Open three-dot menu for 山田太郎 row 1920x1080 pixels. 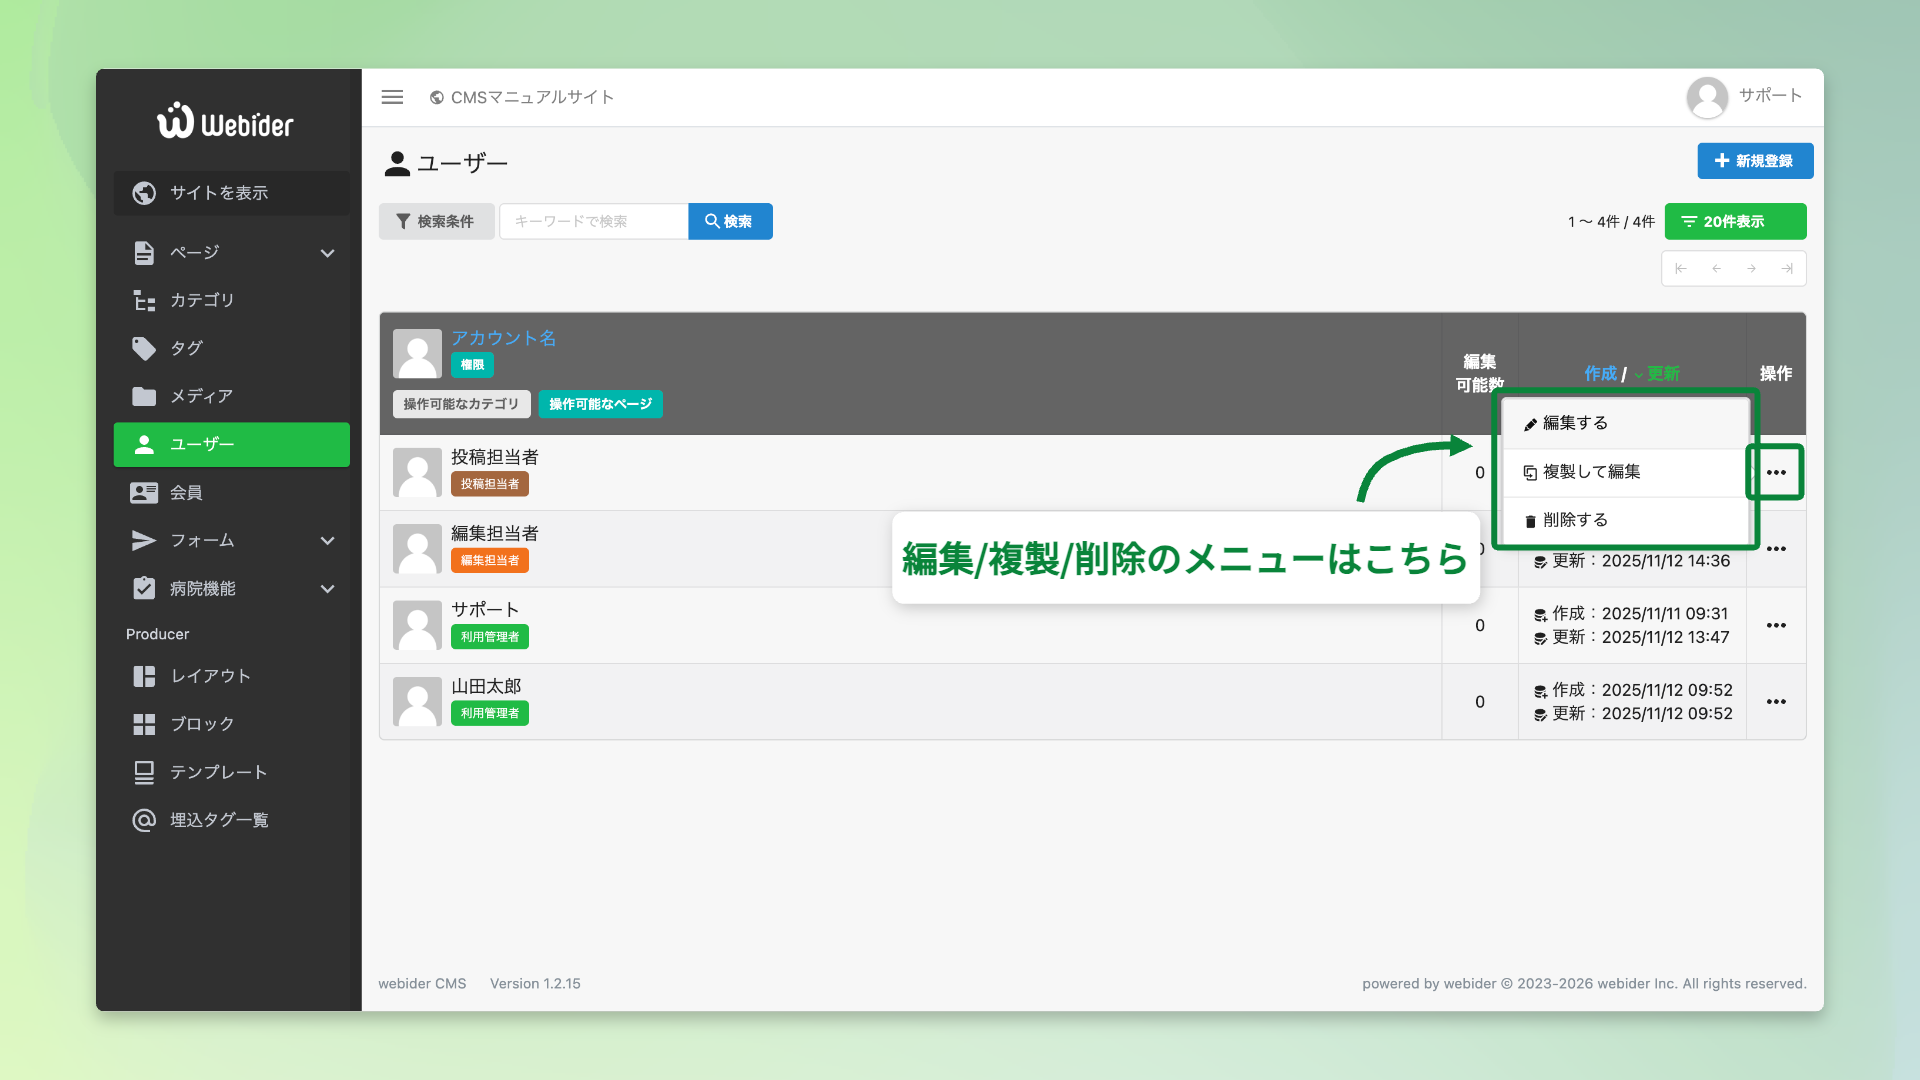pos(1776,702)
